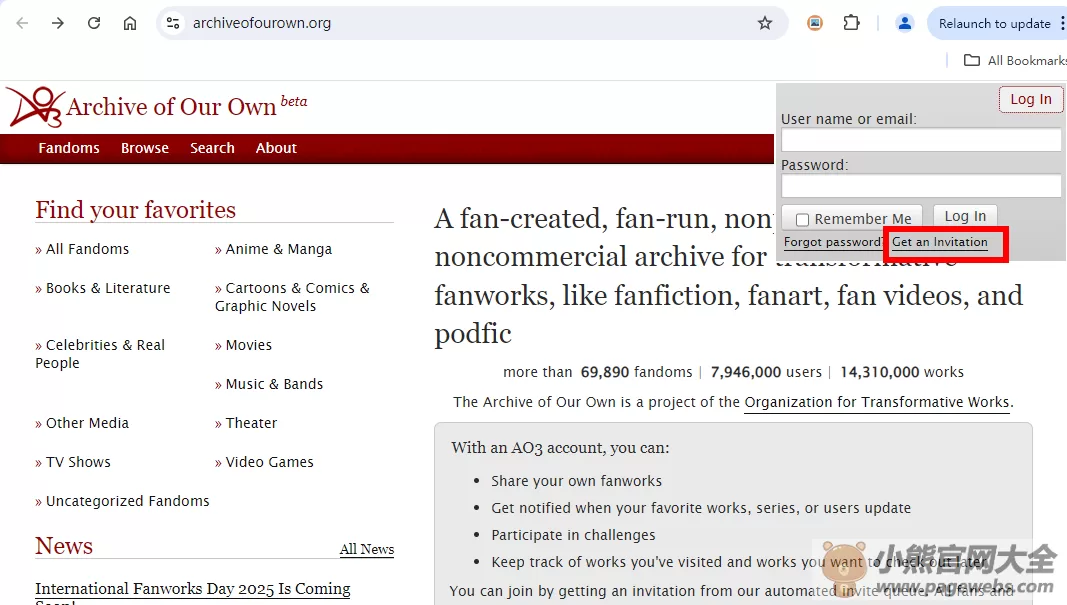The height and width of the screenshot is (605, 1067).
Task: Open the Movies fandoms link
Action: tap(248, 345)
